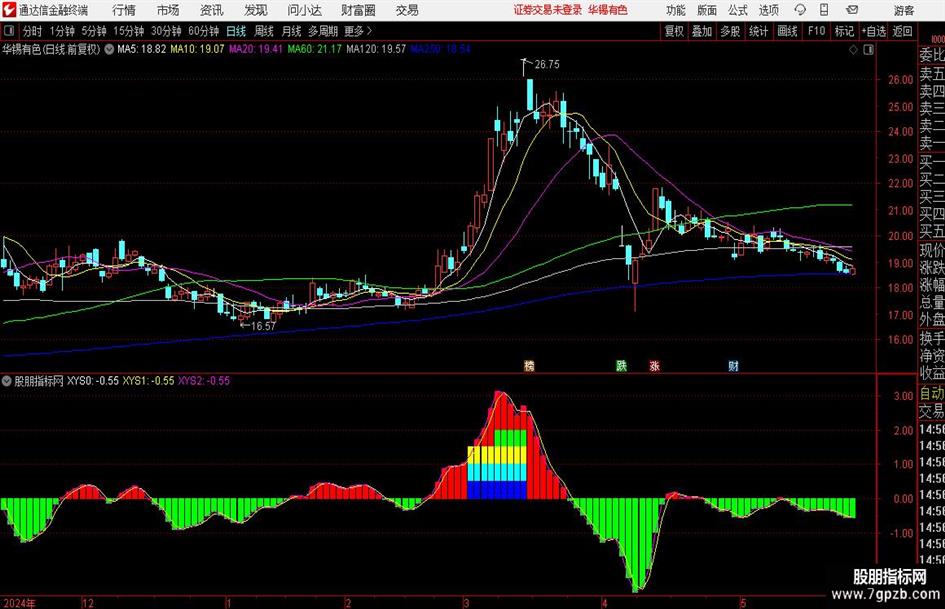The height and width of the screenshot is (609, 945).
Task: Click the MA5: 18.82 value label
Action: click(x=141, y=49)
